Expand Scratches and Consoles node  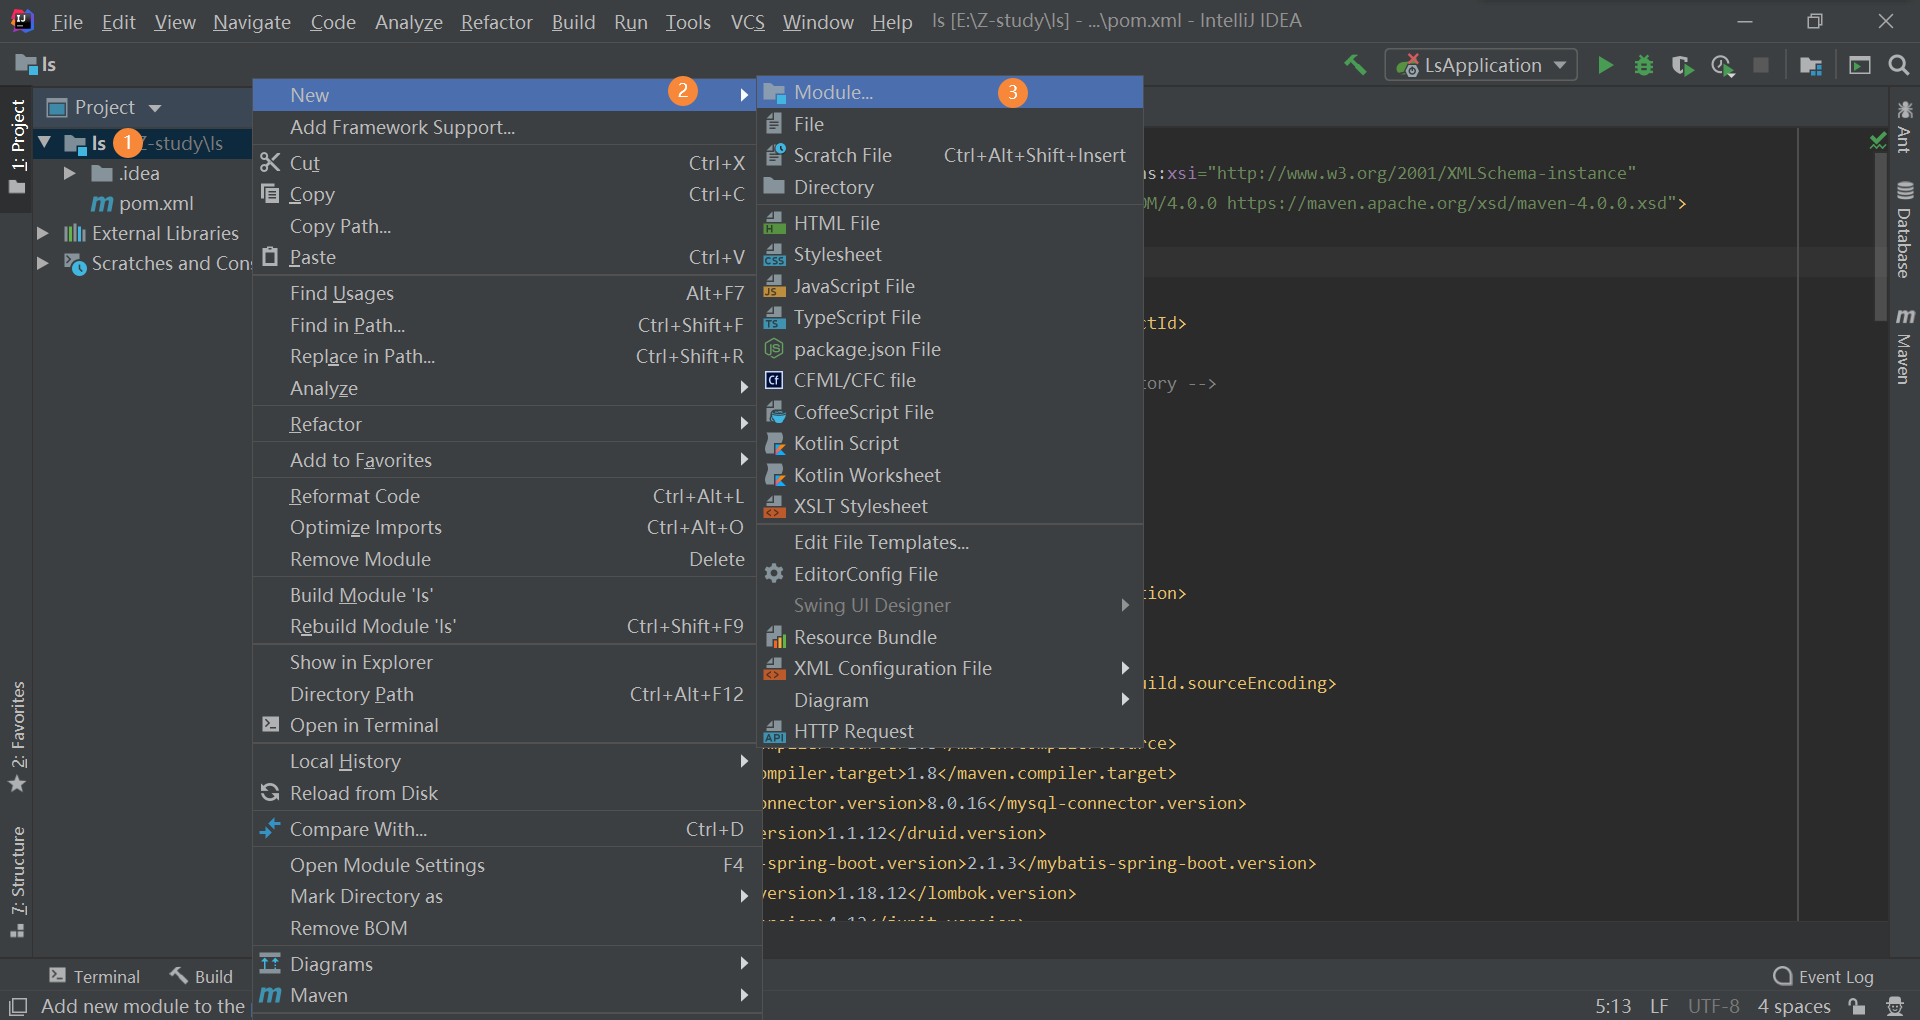click(42, 263)
